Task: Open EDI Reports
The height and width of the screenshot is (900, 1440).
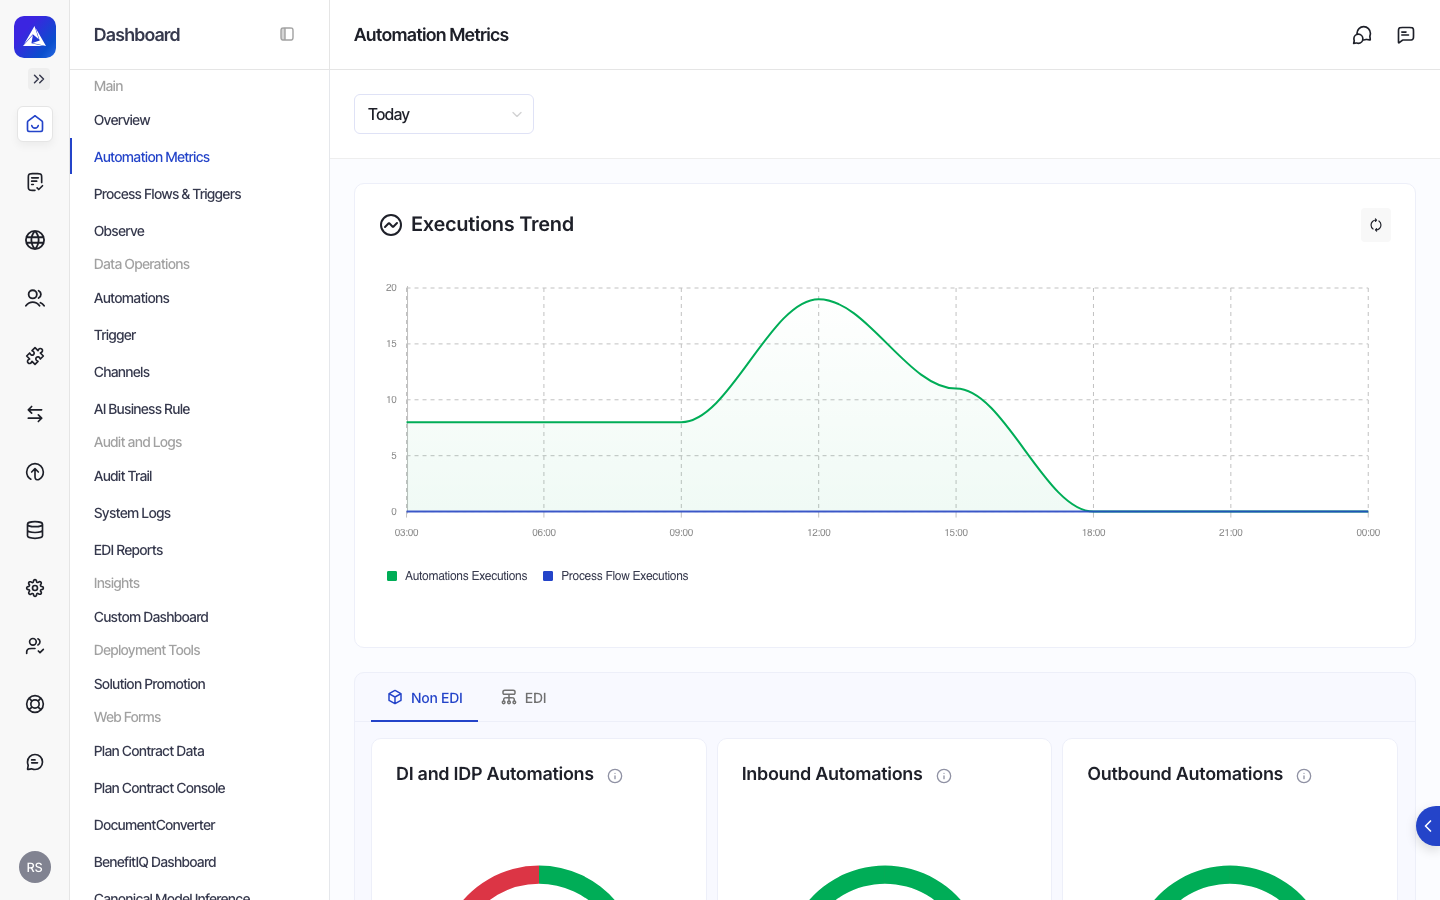Action: [128, 550]
